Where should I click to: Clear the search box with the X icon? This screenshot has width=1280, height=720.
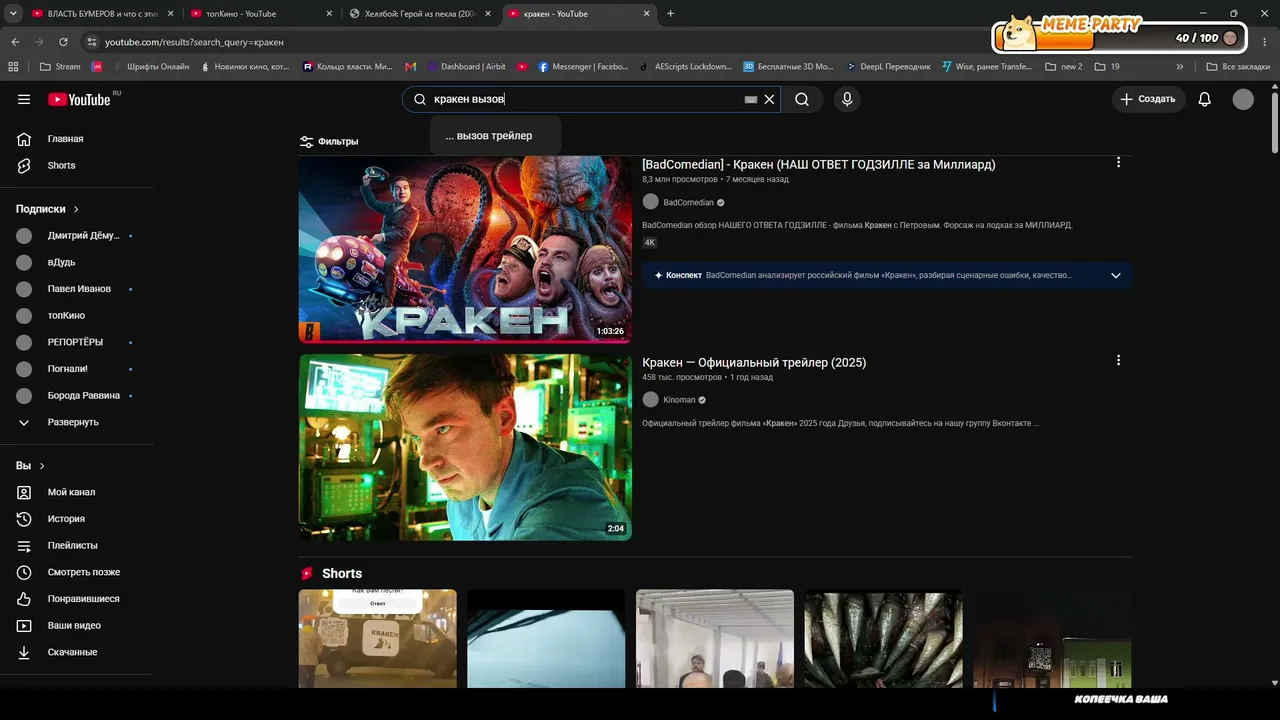coord(769,99)
